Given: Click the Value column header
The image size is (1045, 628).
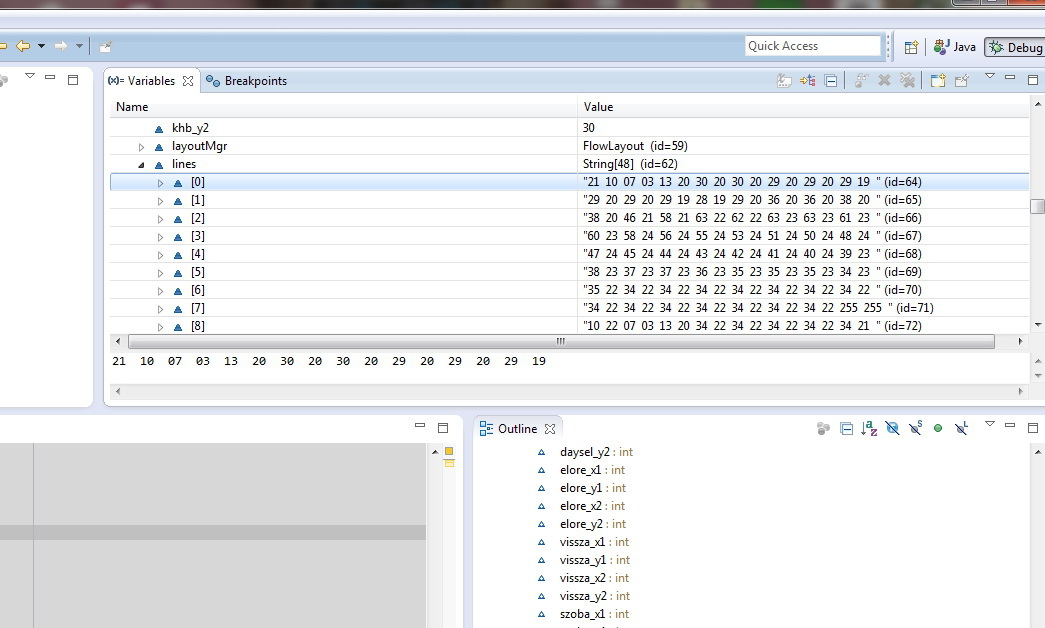Looking at the screenshot, I should (803, 107).
